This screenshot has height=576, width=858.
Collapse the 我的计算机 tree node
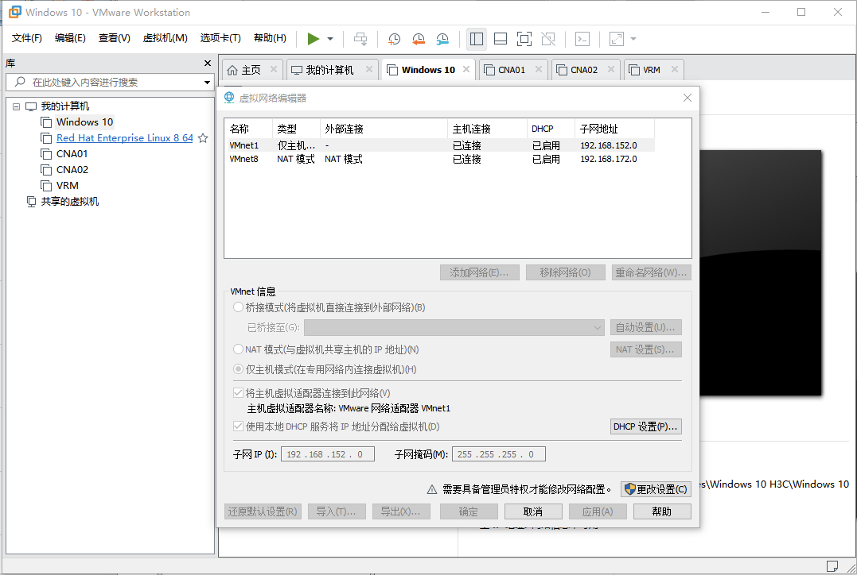16,107
